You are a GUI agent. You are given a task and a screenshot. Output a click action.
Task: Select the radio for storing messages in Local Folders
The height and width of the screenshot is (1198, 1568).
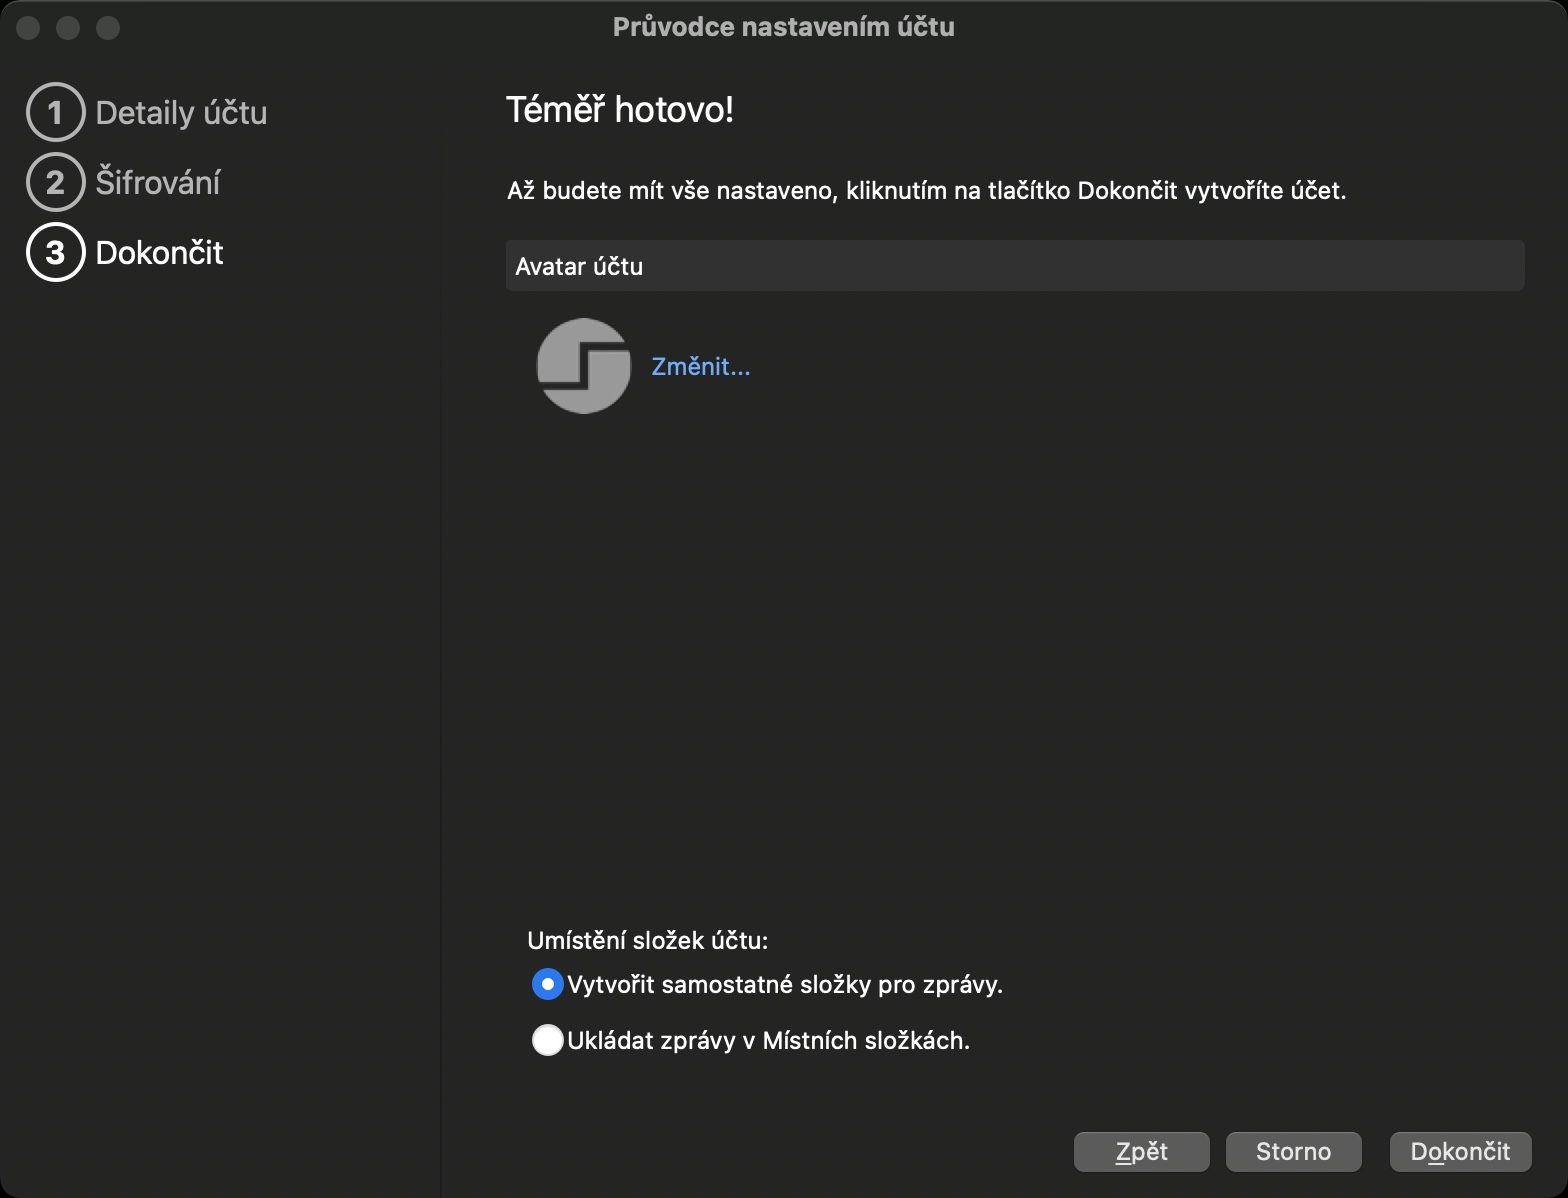click(x=547, y=1040)
